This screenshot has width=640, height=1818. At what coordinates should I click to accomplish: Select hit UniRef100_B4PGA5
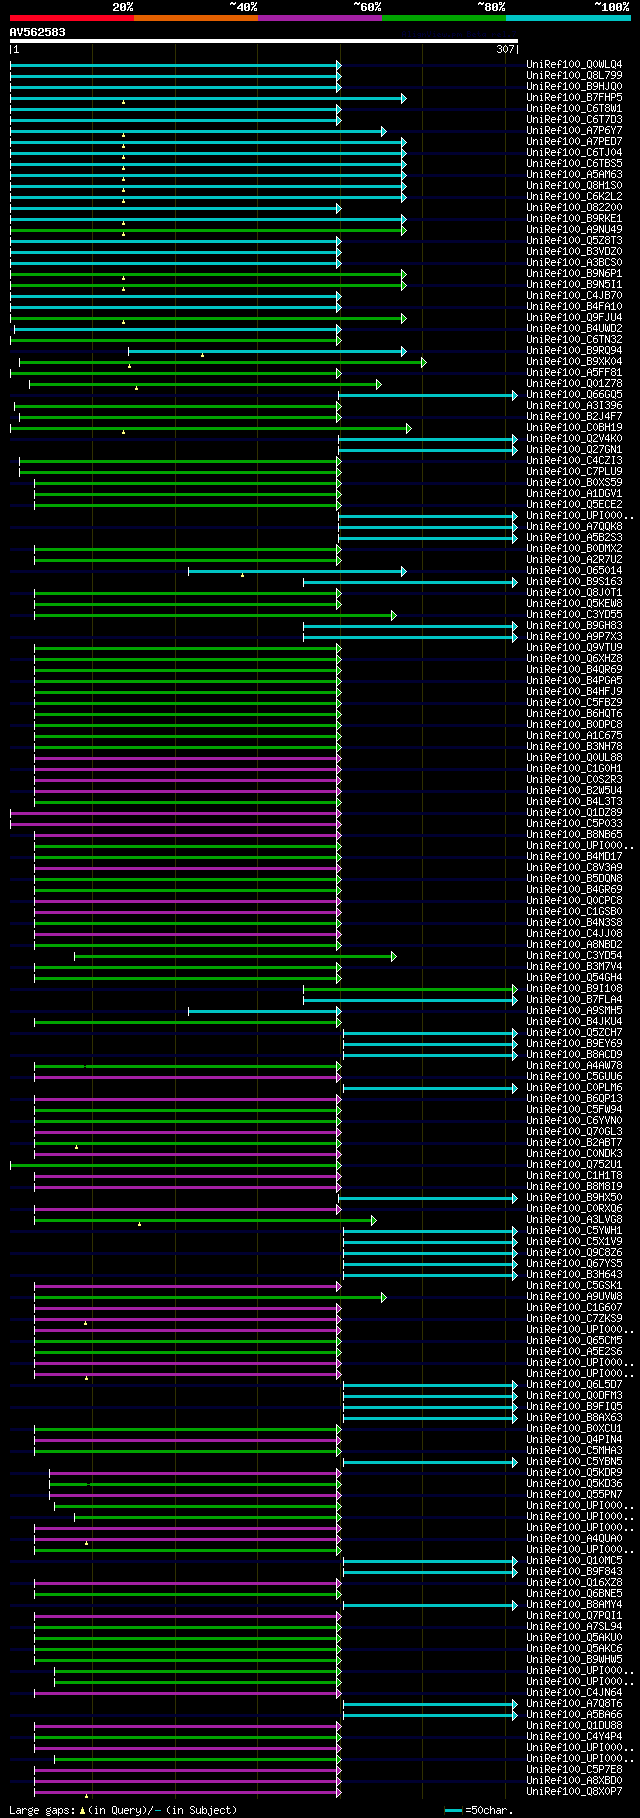coord(574,681)
